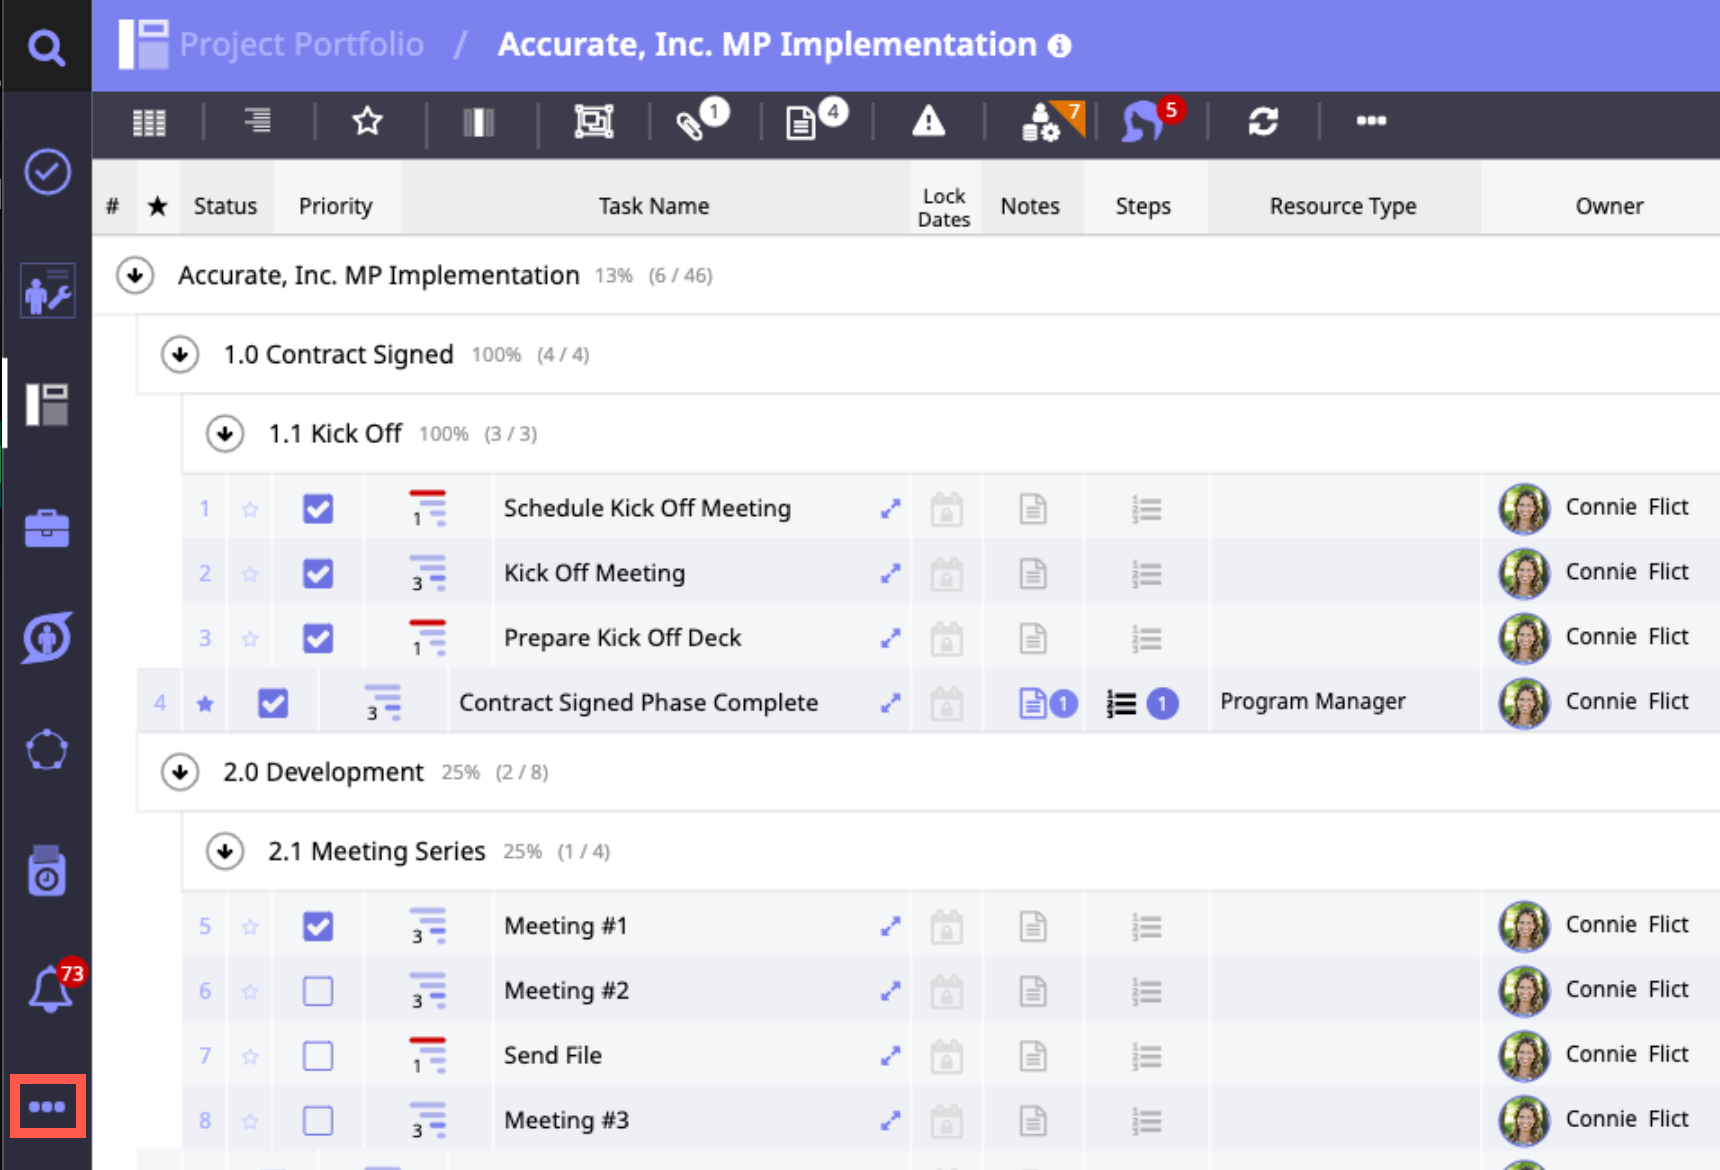Collapse the 1.0 Contract Signed group
Screen dimensions: 1720x1170
180,355
